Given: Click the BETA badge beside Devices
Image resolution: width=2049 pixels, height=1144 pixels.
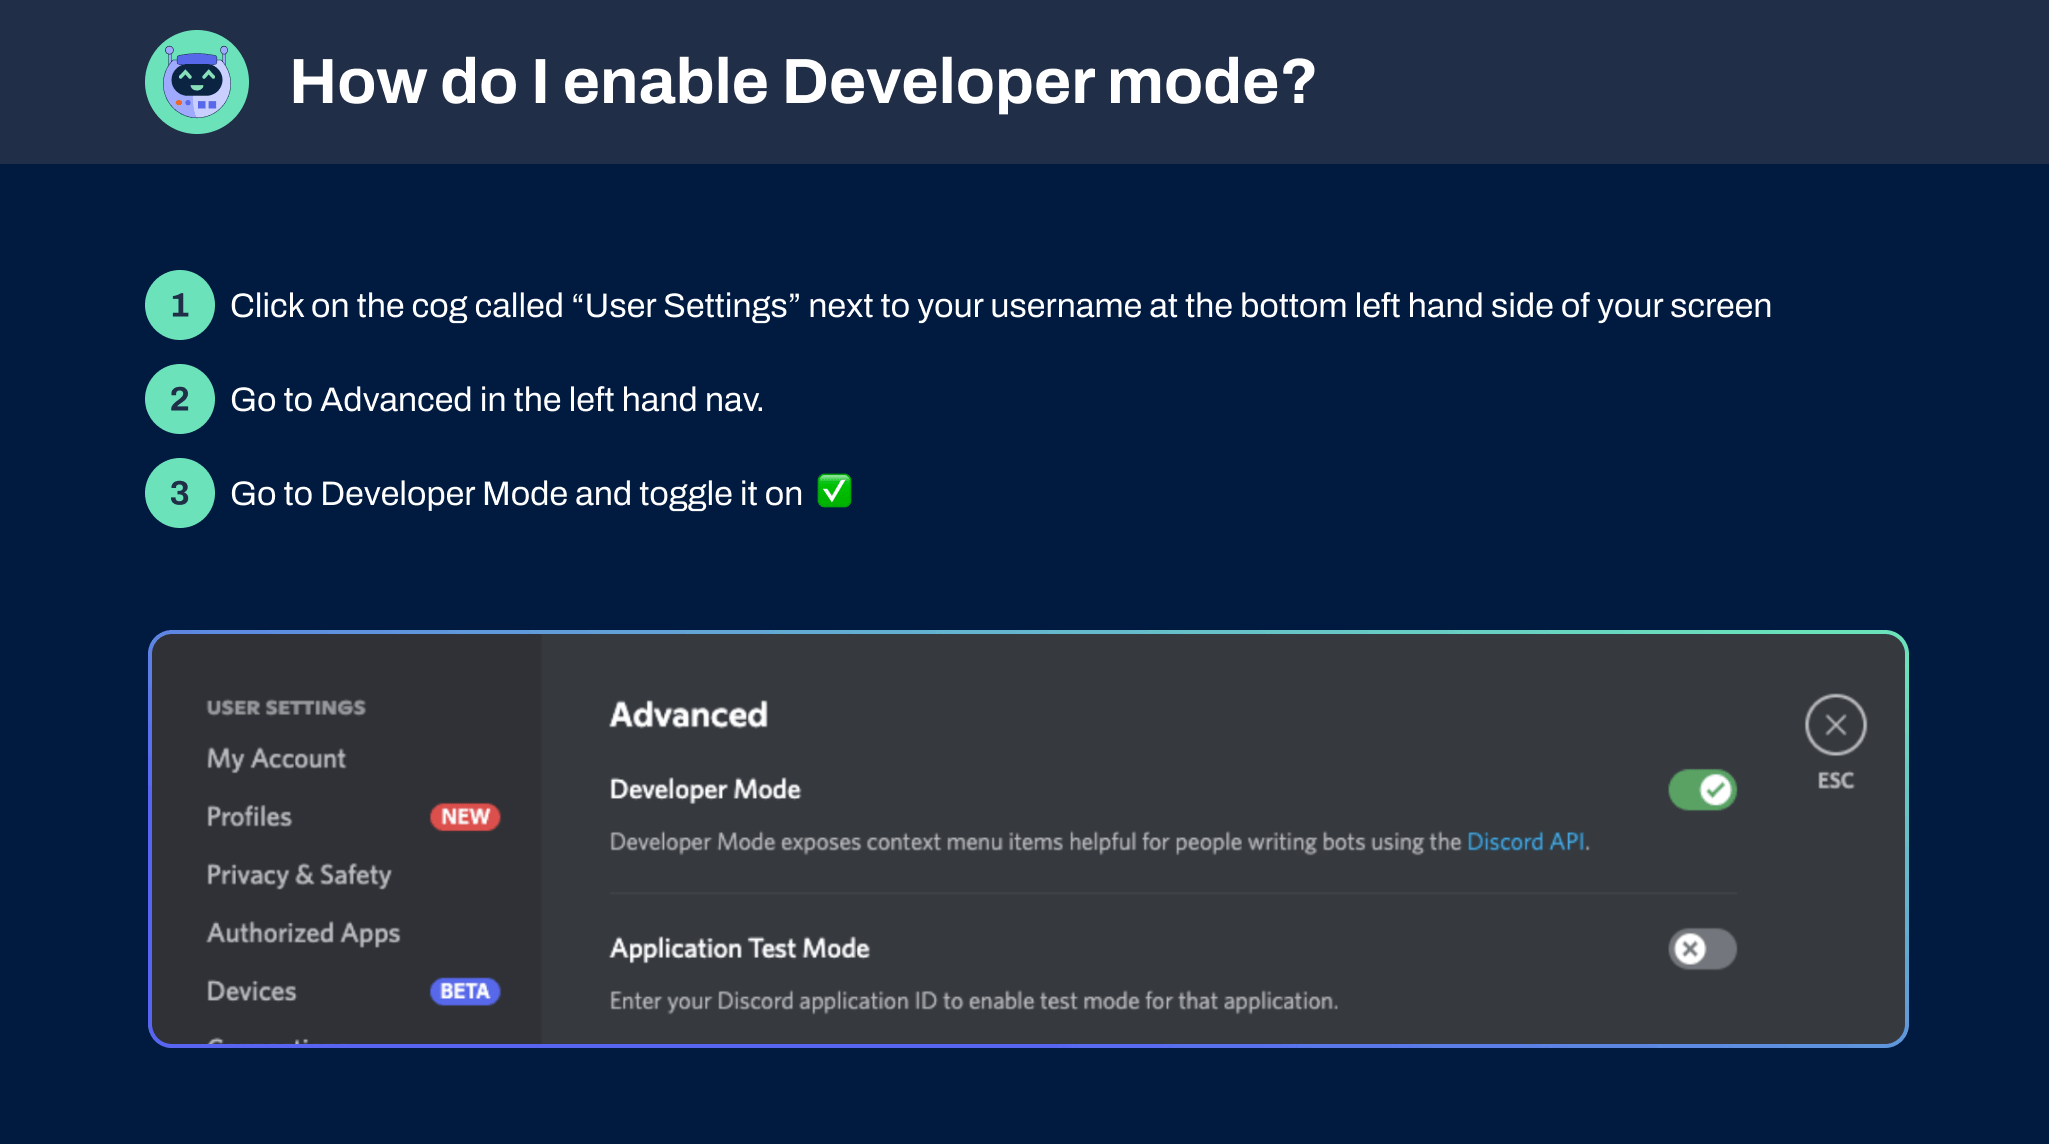Looking at the screenshot, I should [465, 991].
